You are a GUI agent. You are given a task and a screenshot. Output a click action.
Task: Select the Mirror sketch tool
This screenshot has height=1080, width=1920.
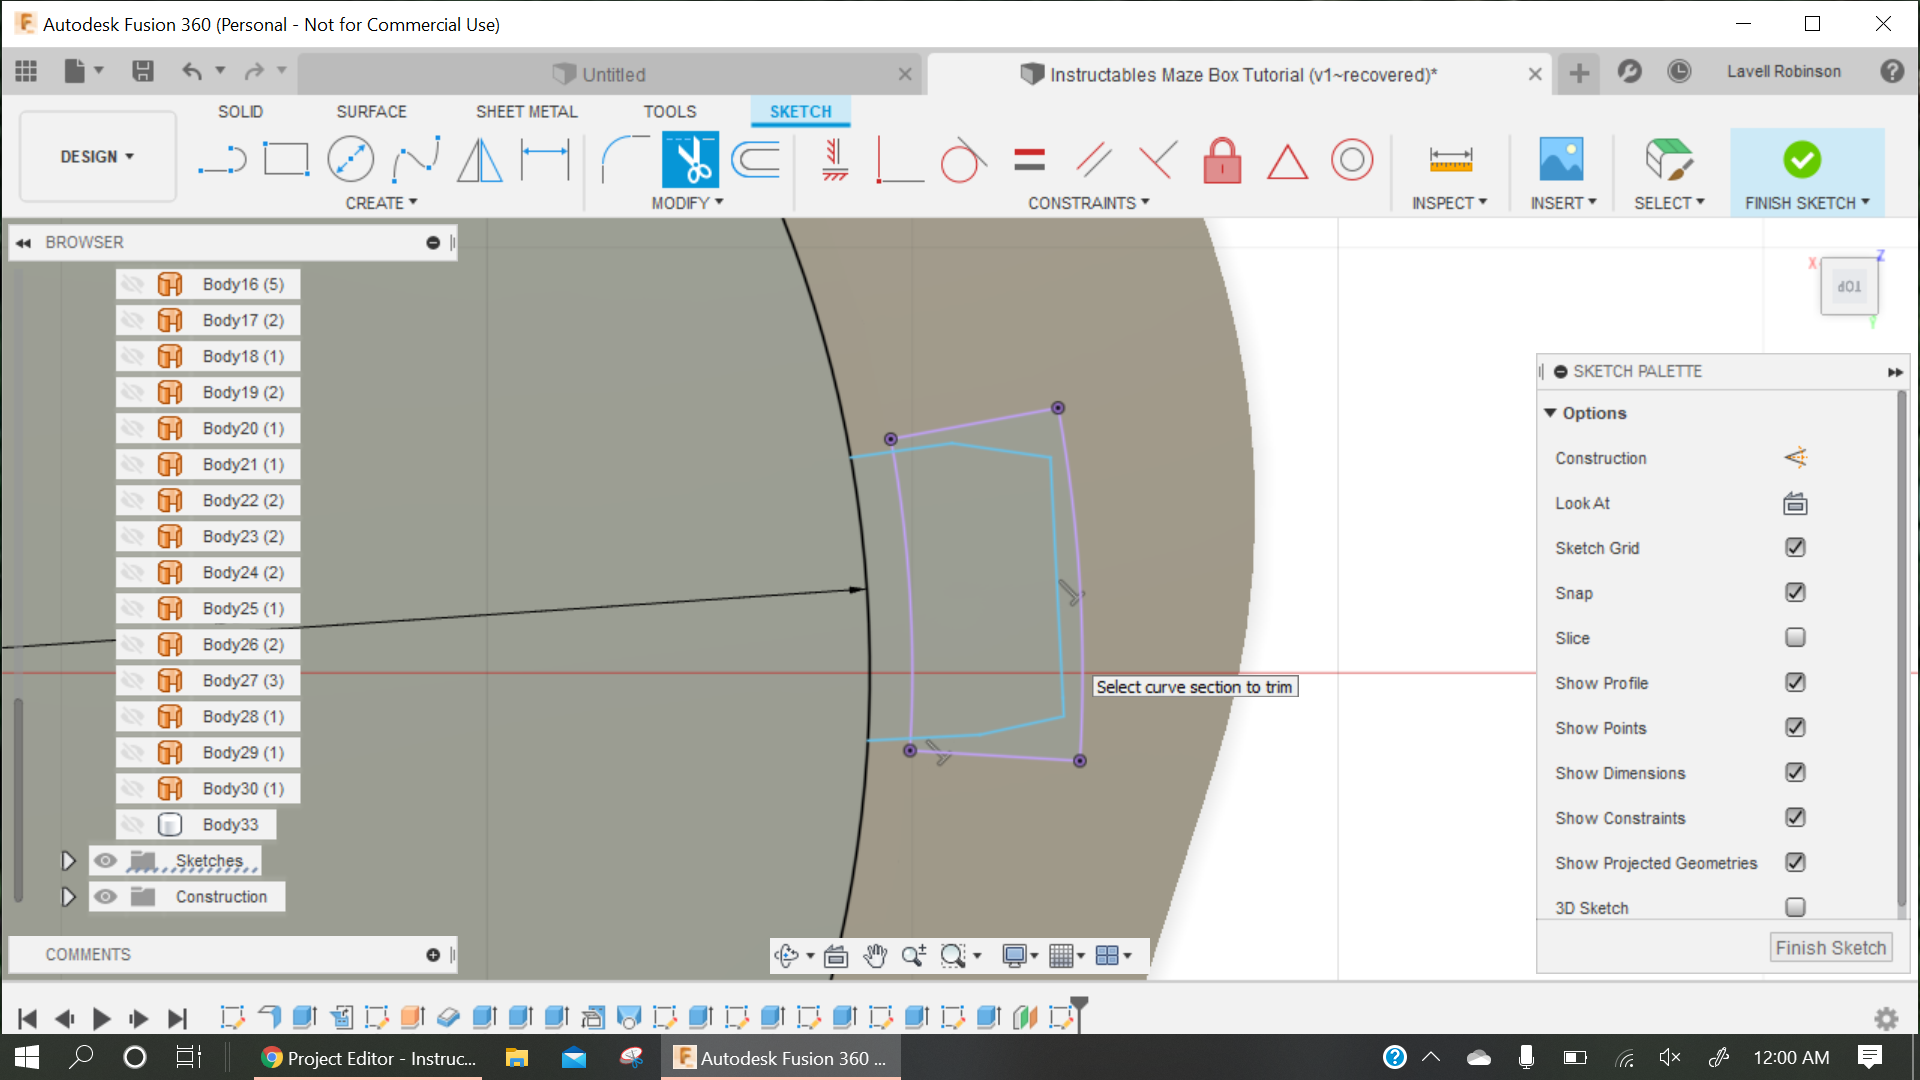pyautogui.click(x=480, y=159)
